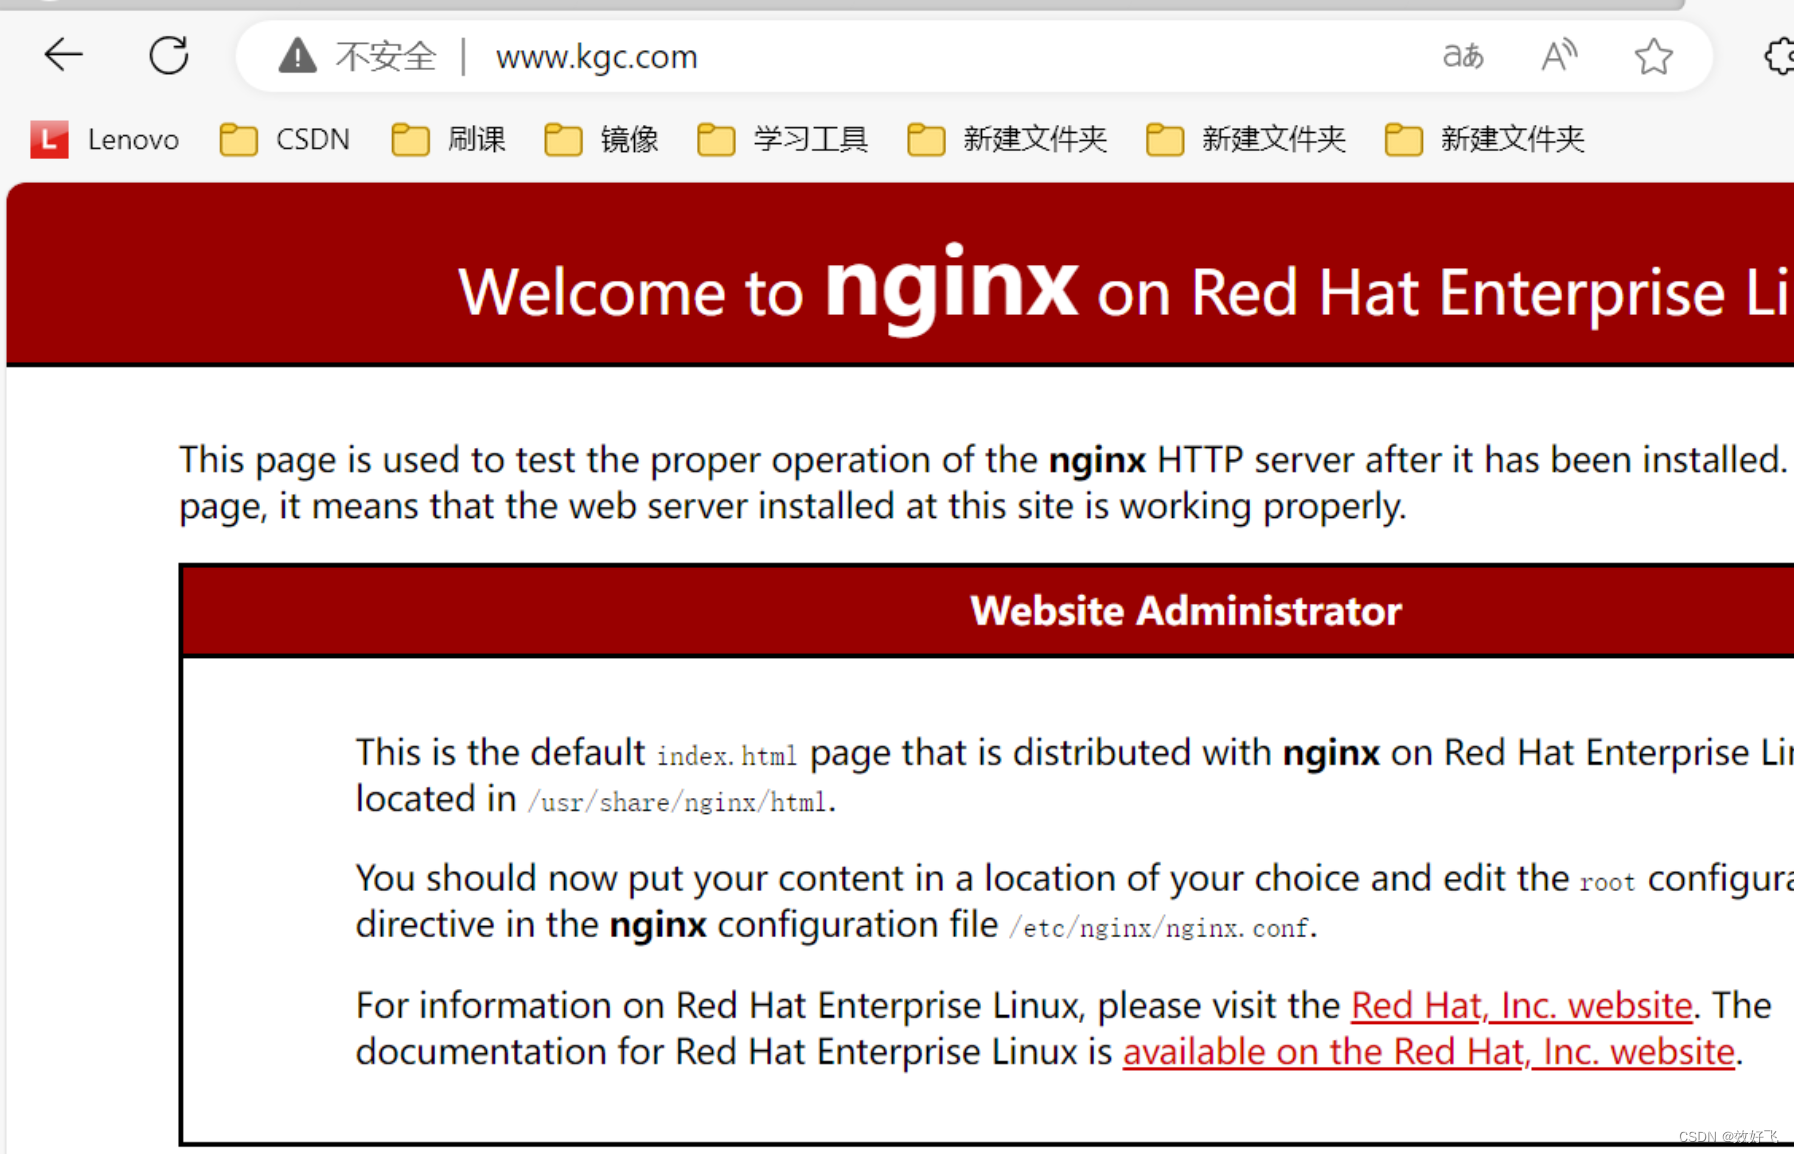Reload the page with the refresh icon
1794x1154 pixels.
[x=169, y=55]
